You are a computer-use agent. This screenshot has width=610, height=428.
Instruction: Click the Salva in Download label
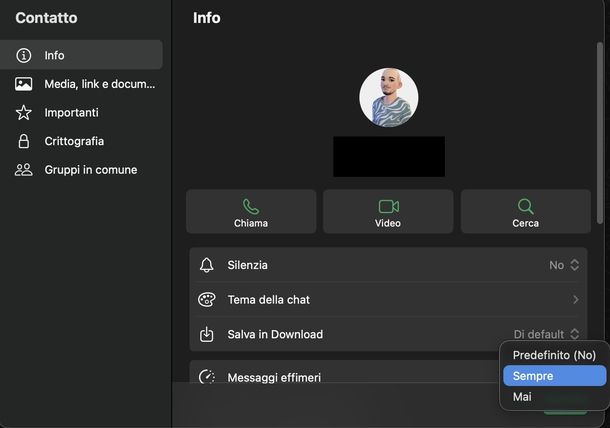pos(275,334)
